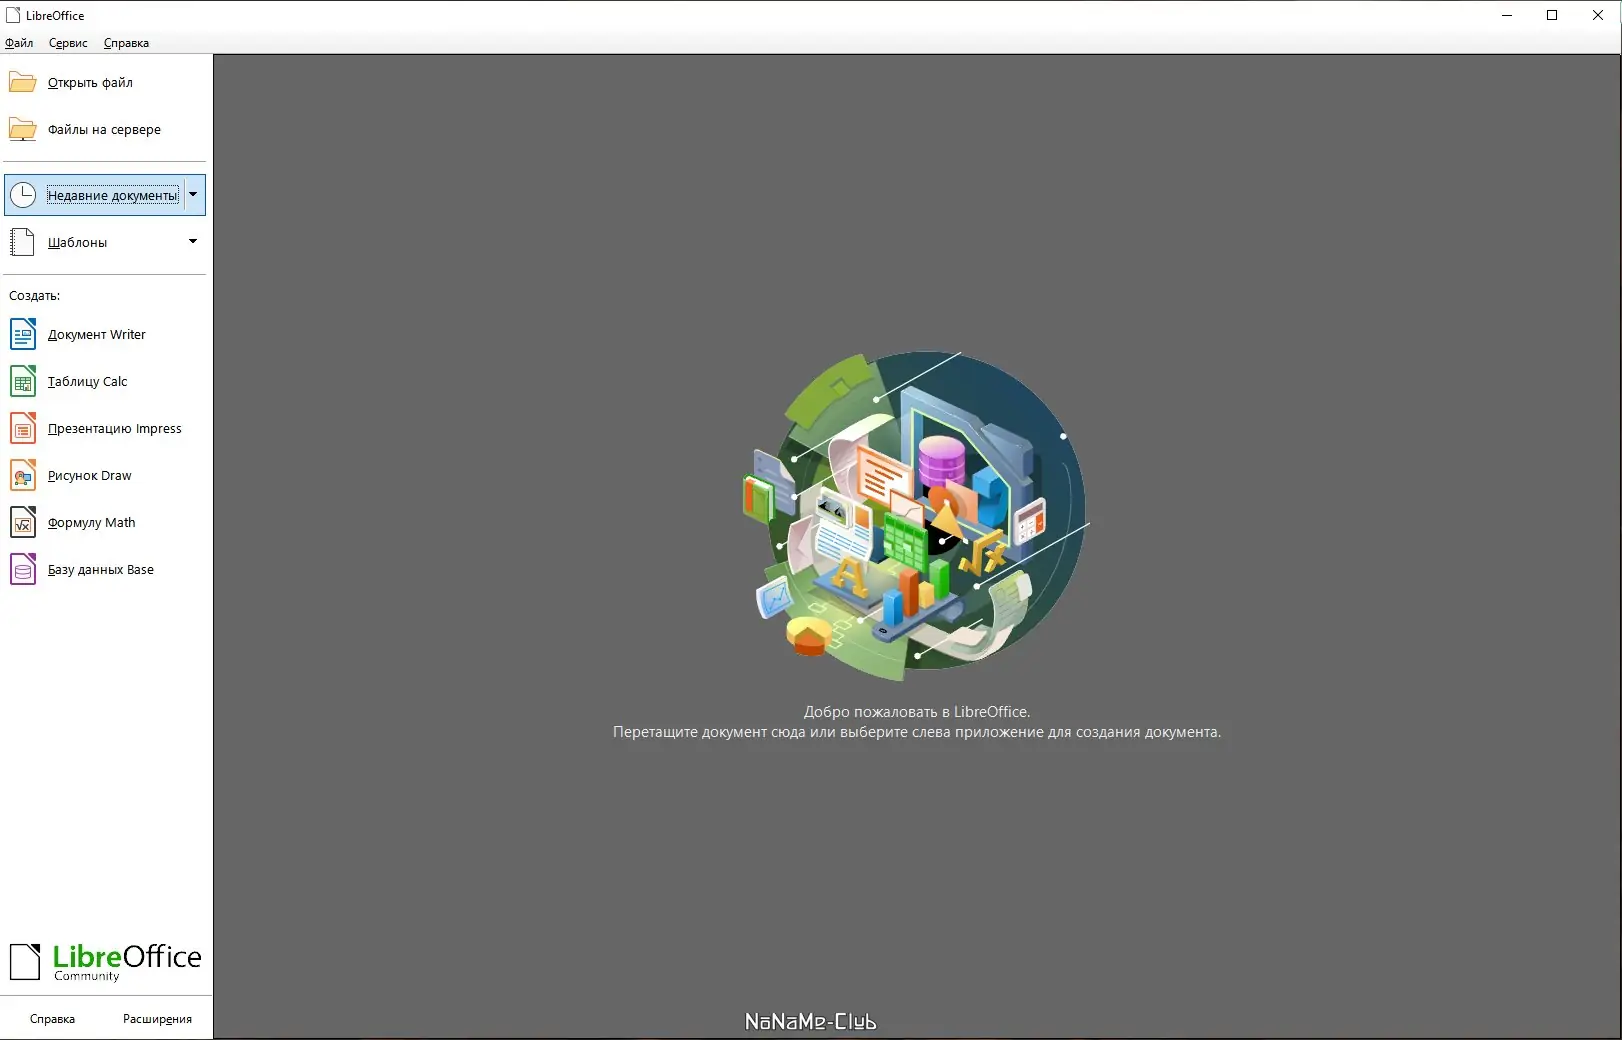Click the remote files folder icon
The height and width of the screenshot is (1040, 1622).
[23, 129]
